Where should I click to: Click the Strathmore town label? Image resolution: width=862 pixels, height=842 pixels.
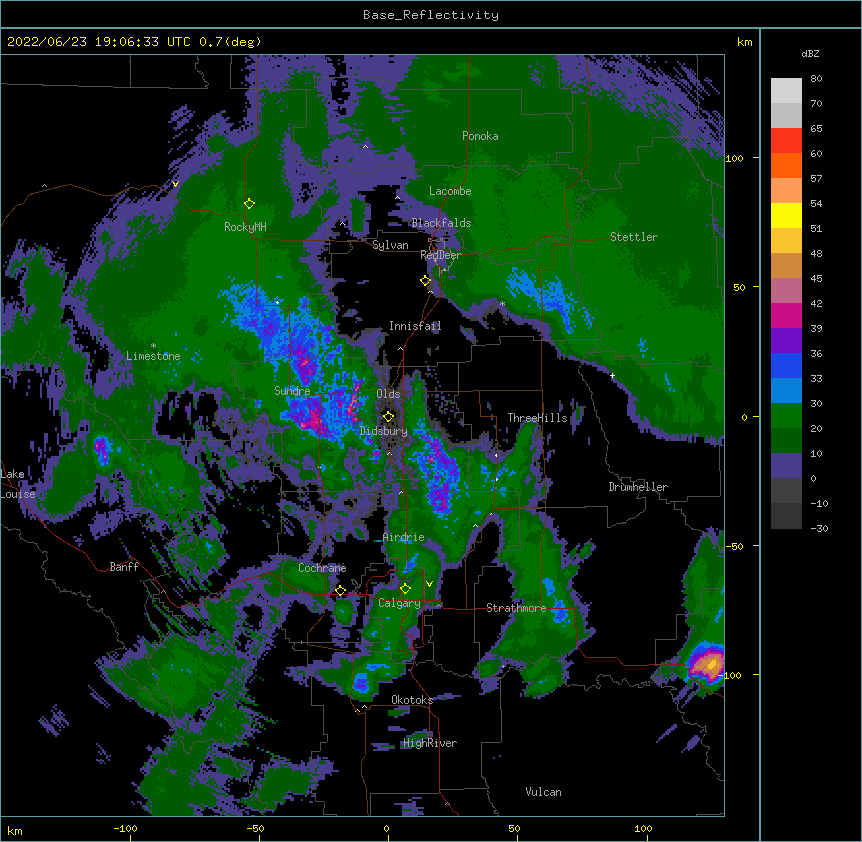point(516,608)
